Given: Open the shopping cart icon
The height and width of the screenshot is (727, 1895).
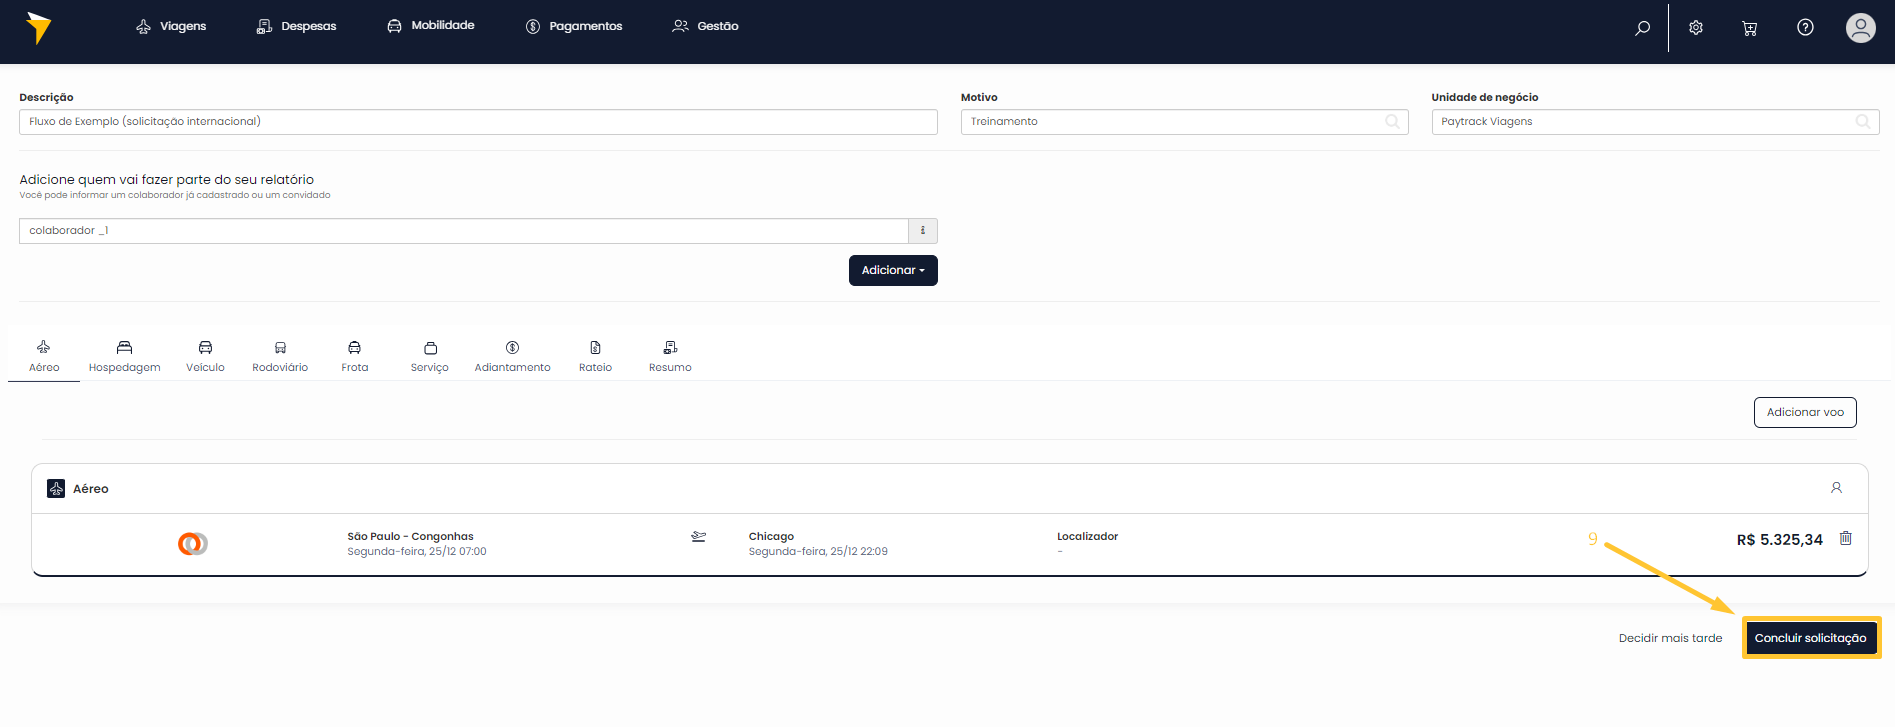Looking at the screenshot, I should pyautogui.click(x=1750, y=28).
